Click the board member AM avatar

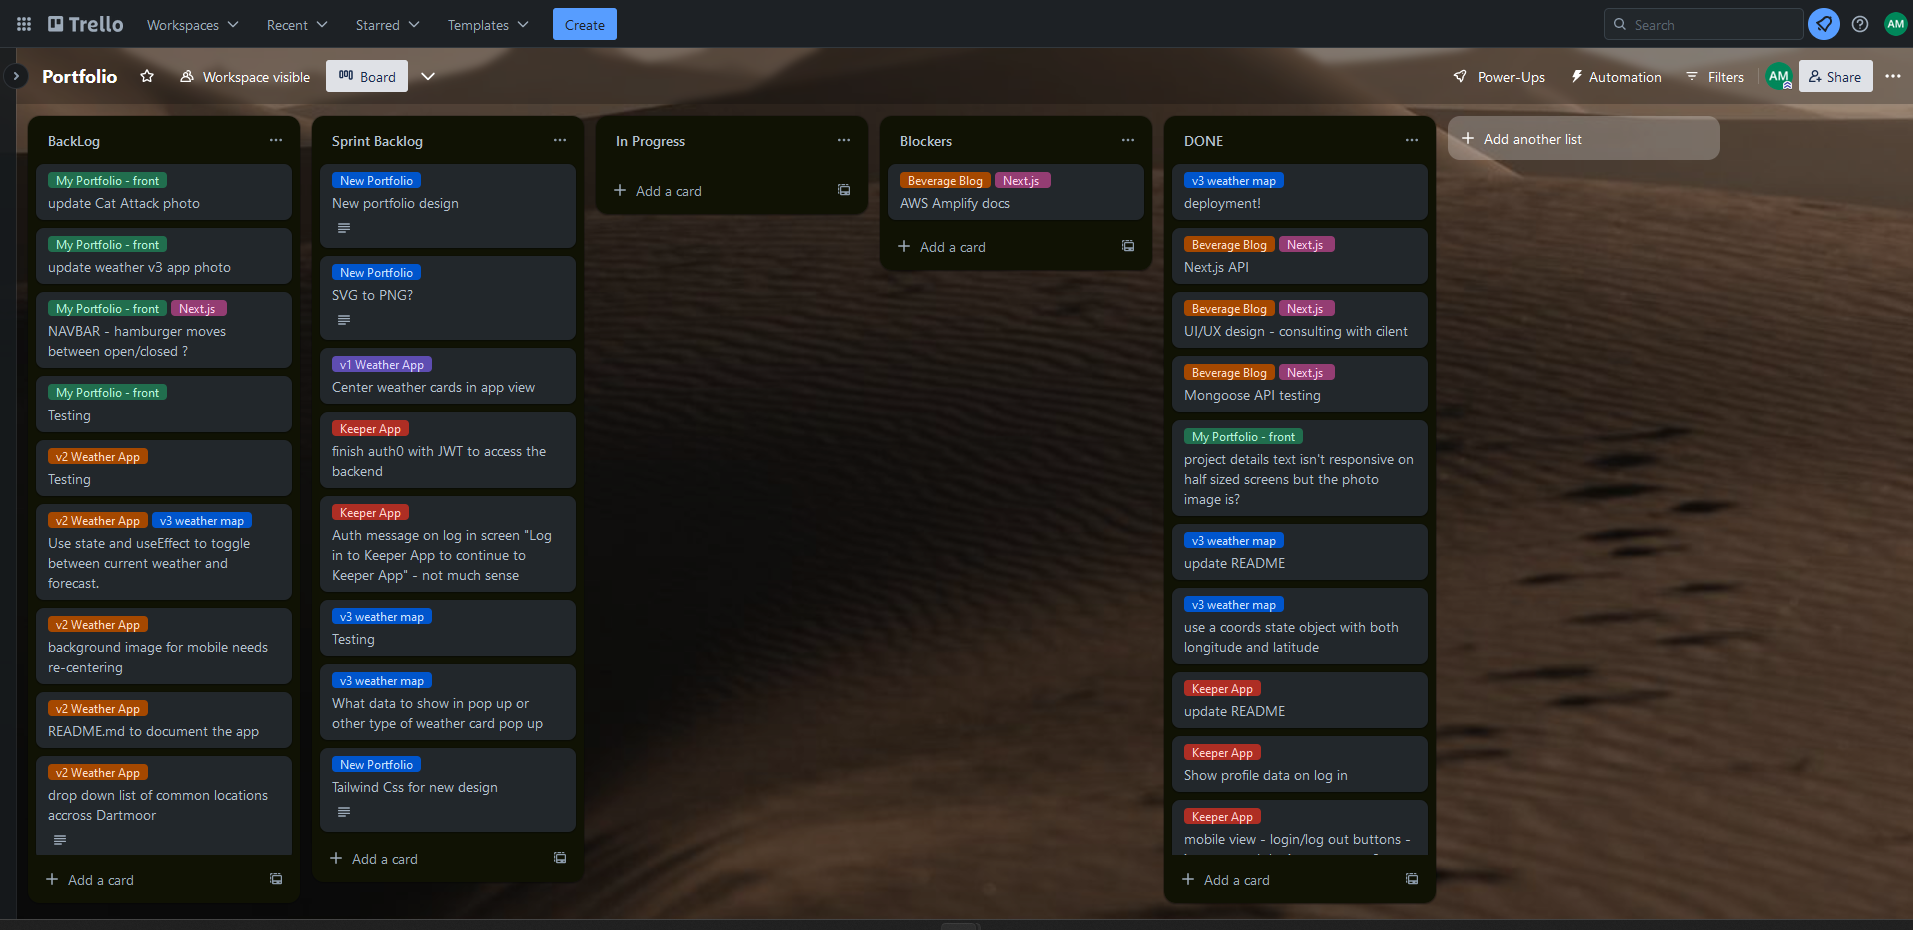tap(1779, 76)
